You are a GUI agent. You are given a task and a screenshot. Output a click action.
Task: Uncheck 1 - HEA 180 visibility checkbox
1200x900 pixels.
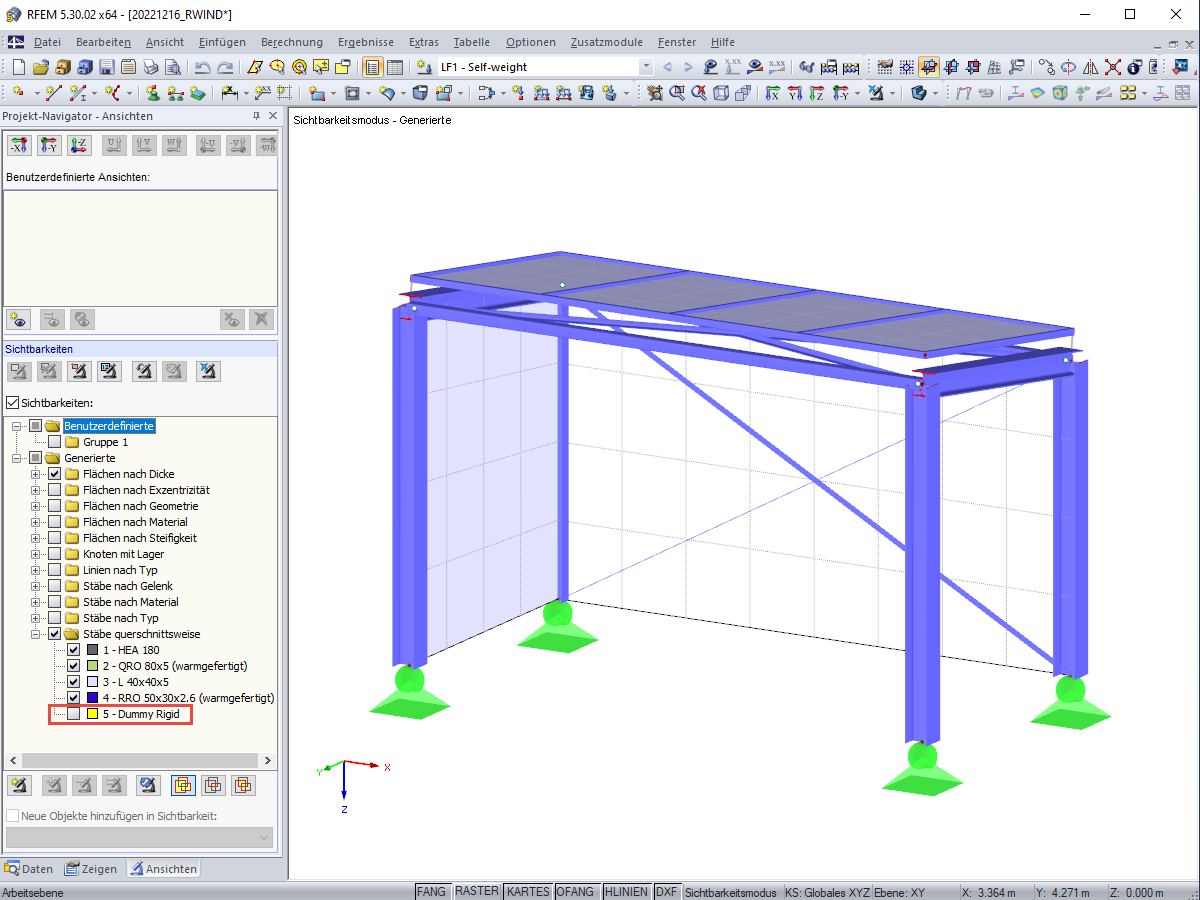[x=73, y=650]
